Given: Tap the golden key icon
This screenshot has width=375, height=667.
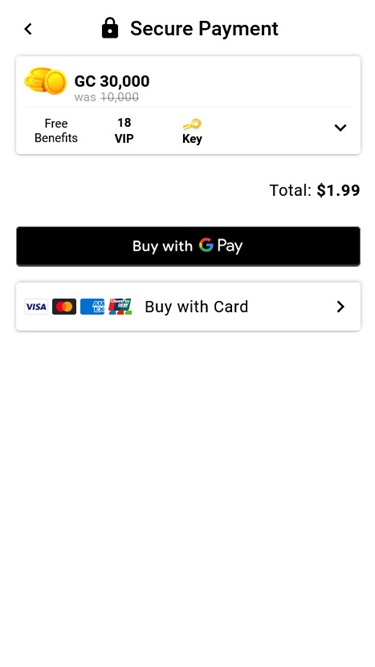Looking at the screenshot, I should coord(192,125).
